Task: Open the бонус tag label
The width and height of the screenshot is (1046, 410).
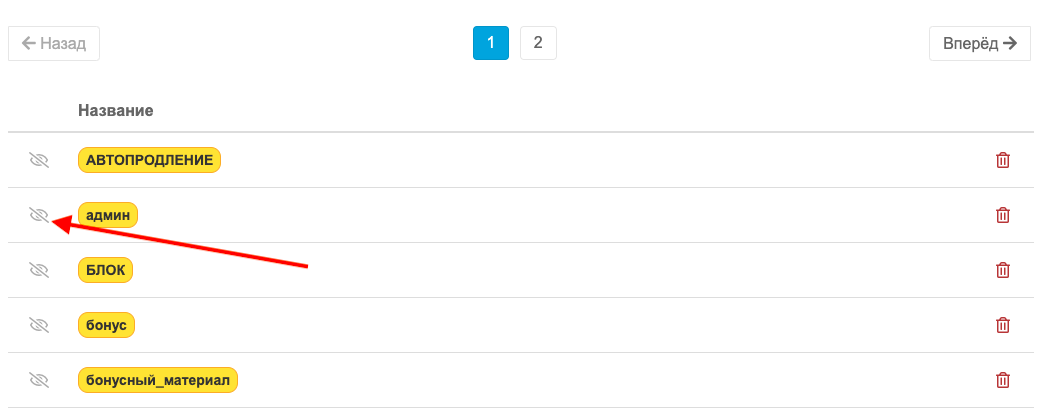Action: pos(107,325)
